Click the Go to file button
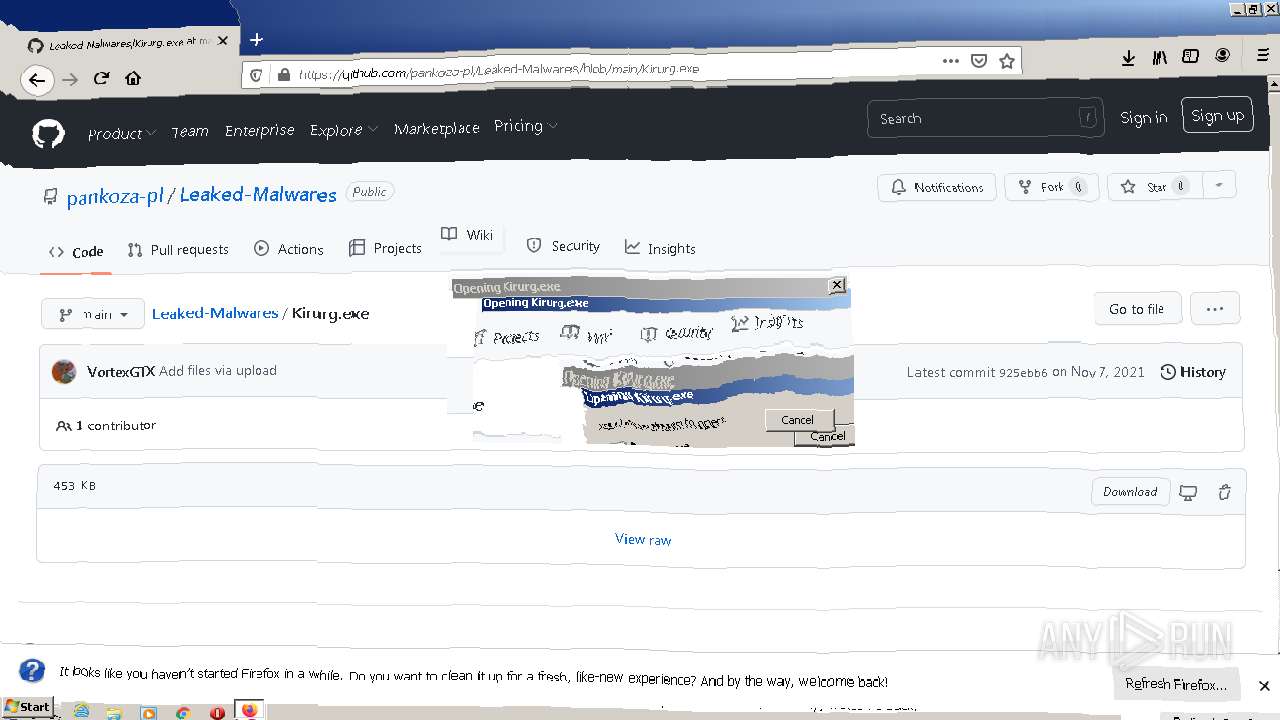The height and width of the screenshot is (720, 1280). [x=1137, y=309]
